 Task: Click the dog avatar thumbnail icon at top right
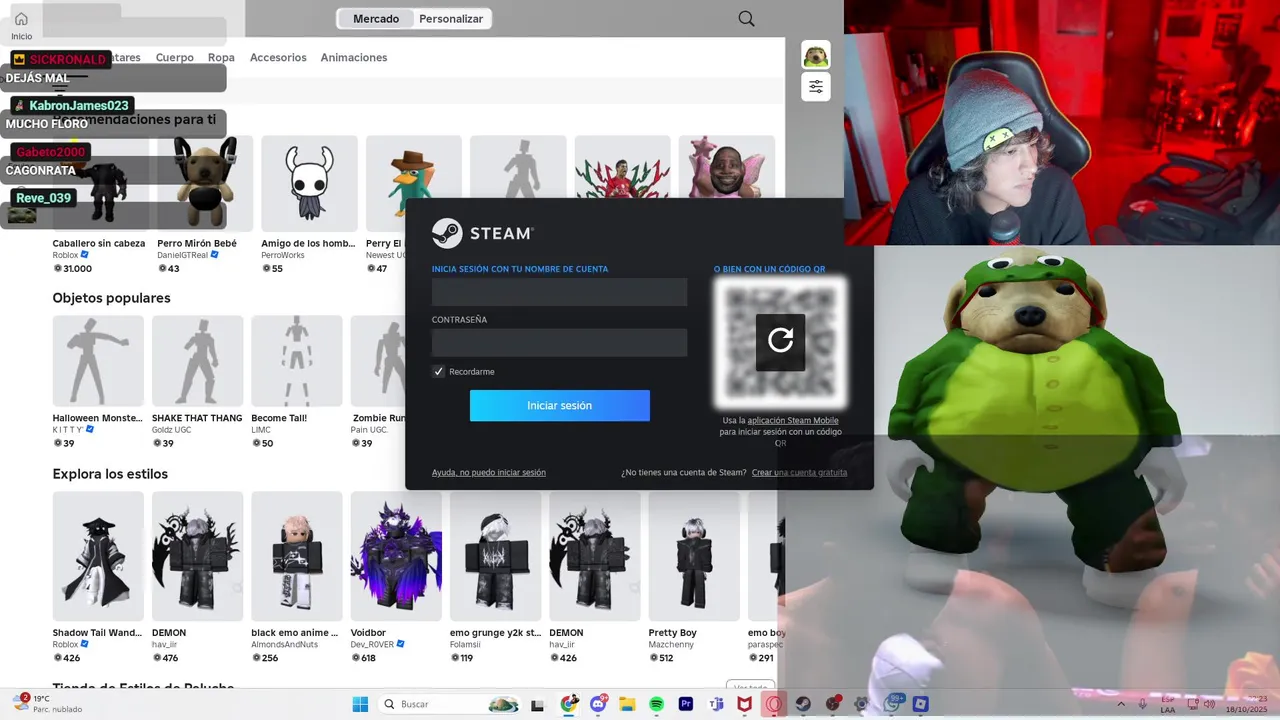pos(816,55)
